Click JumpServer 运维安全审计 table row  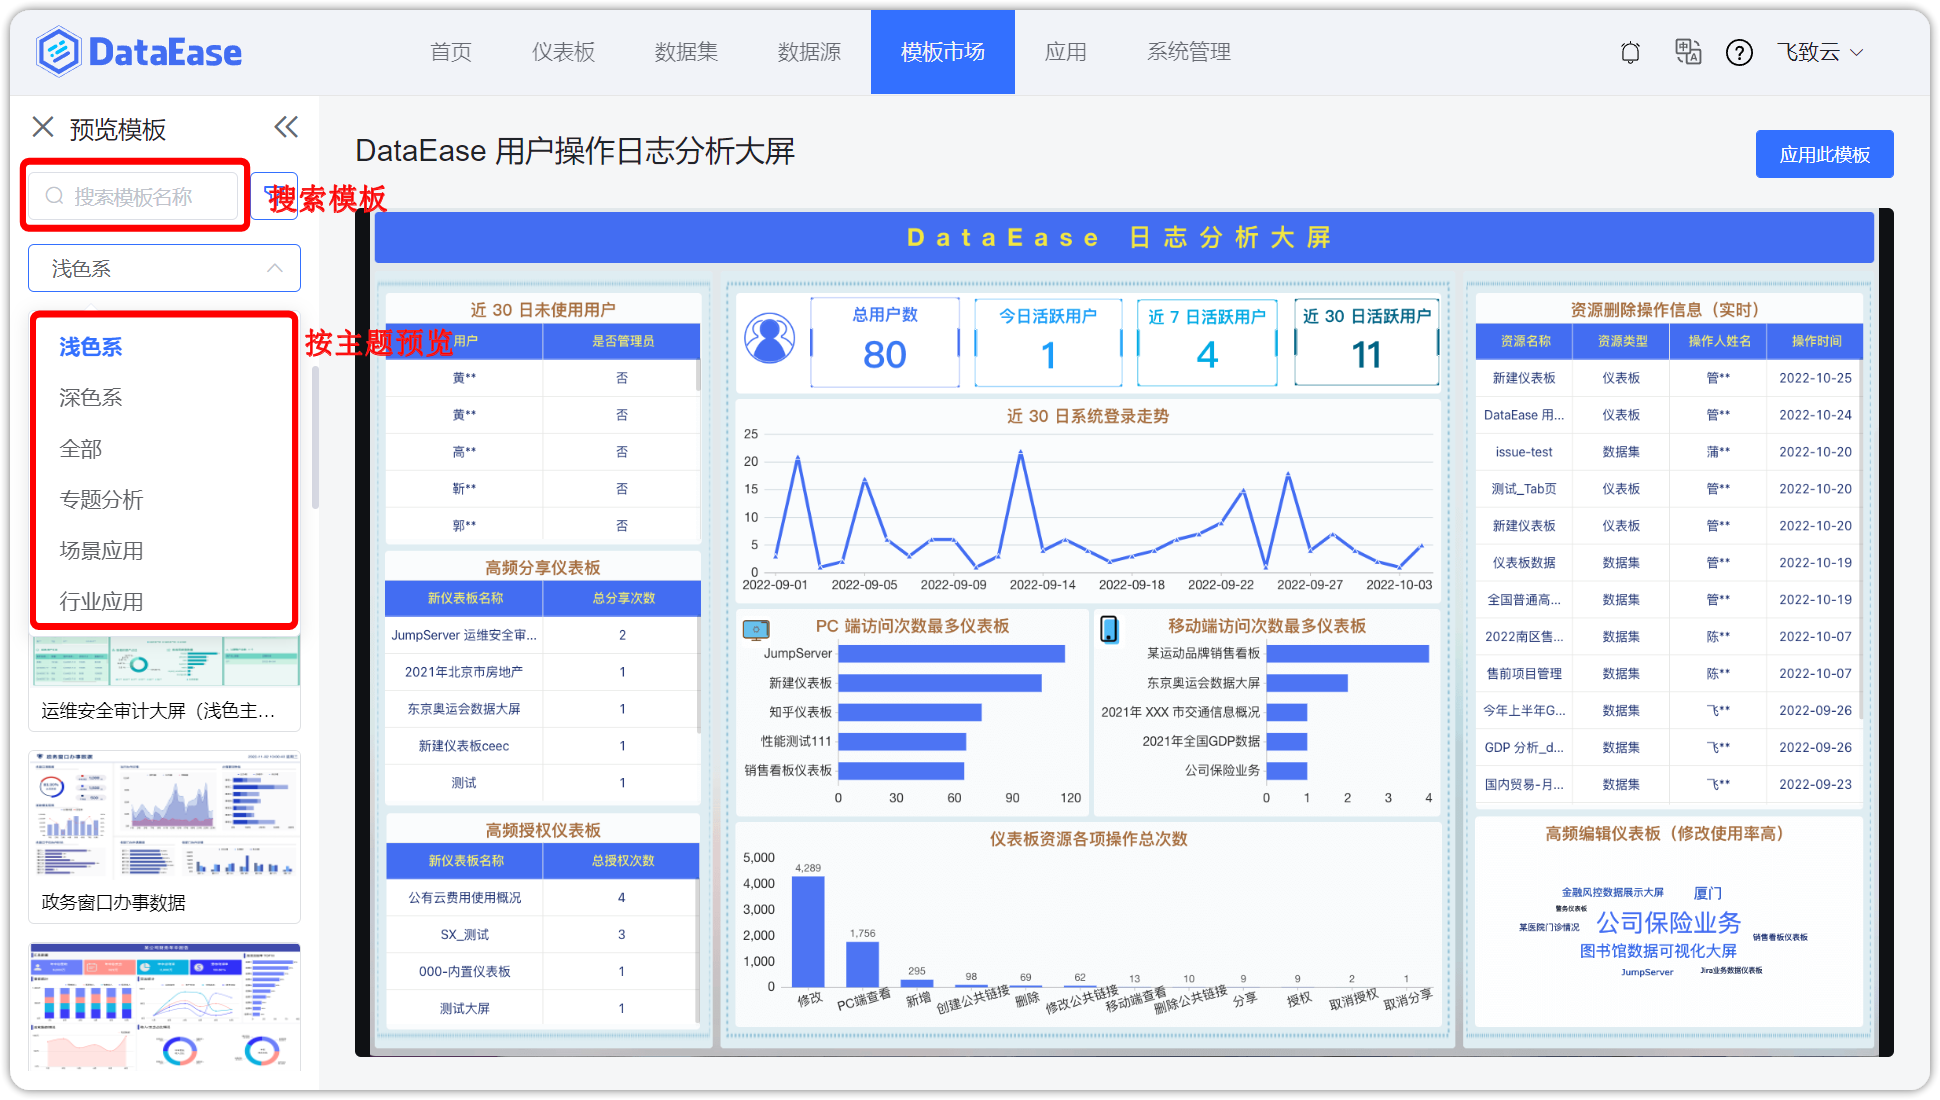[541, 635]
